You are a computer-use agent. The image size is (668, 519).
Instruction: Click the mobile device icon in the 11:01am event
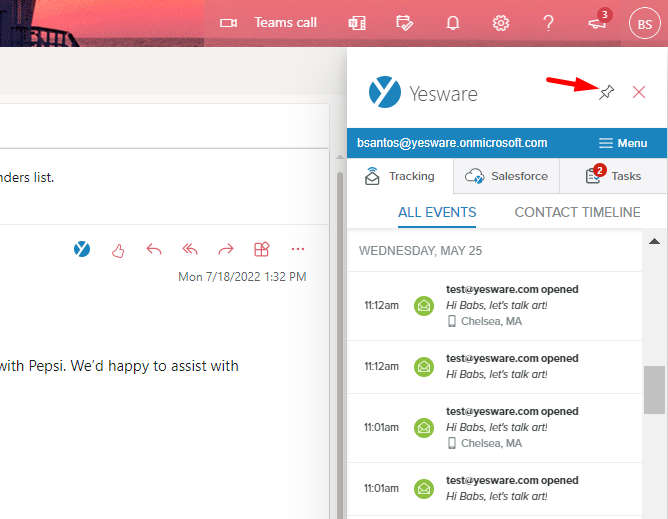(452, 443)
